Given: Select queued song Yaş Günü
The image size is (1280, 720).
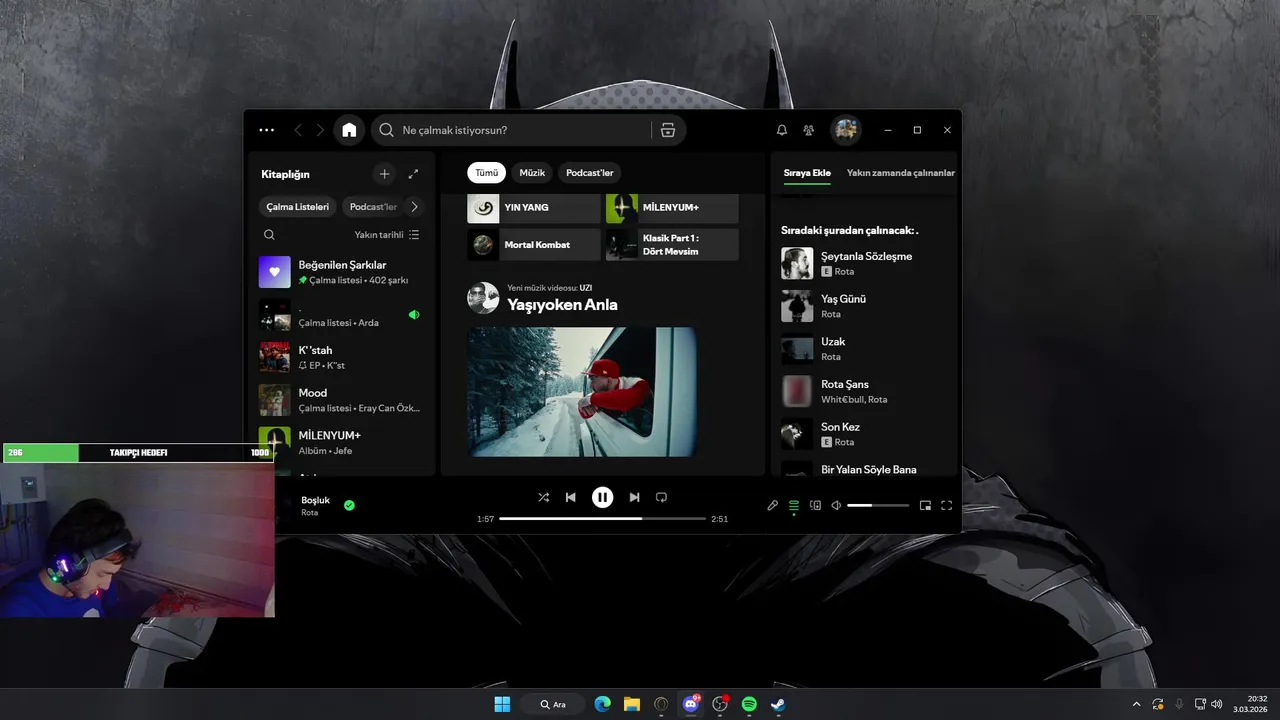Looking at the screenshot, I should coord(866,306).
